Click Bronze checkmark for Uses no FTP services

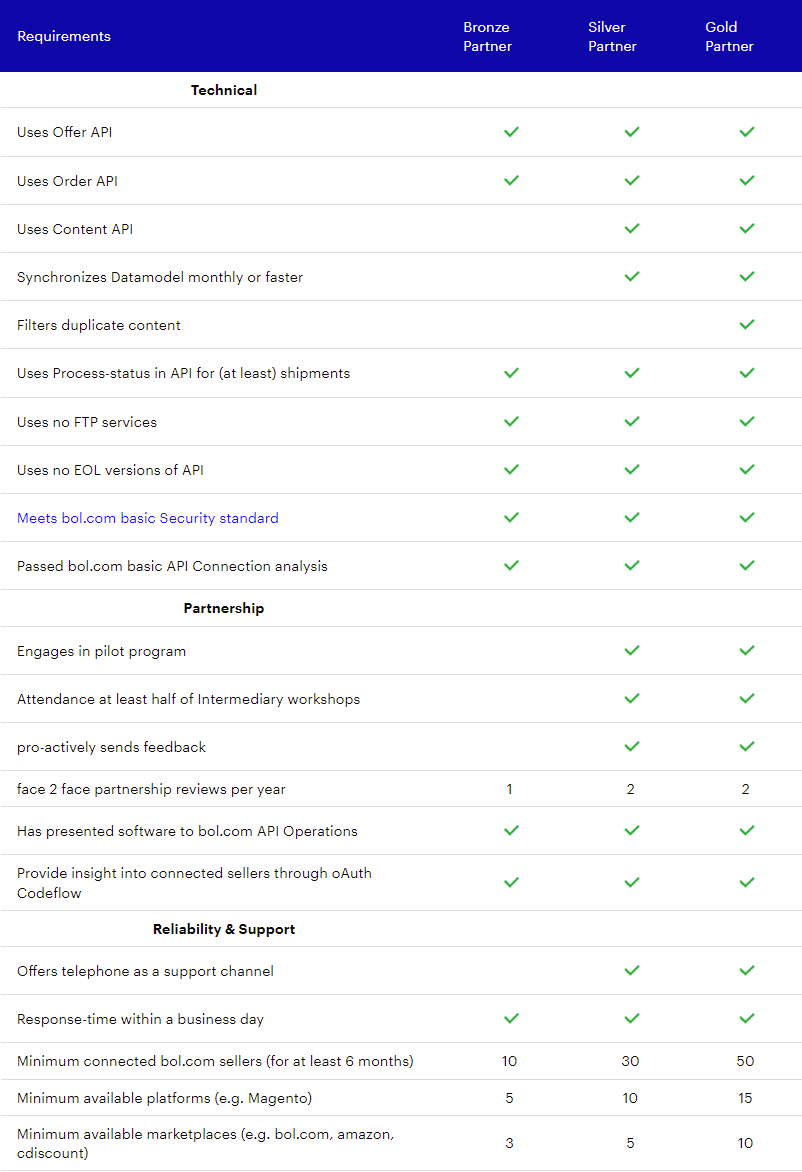tap(511, 421)
